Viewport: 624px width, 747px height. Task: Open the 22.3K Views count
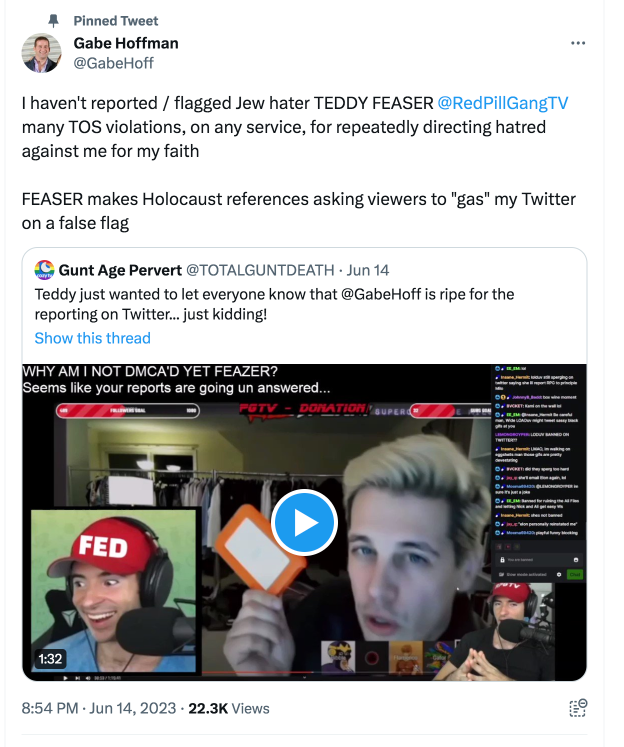[x=229, y=708]
